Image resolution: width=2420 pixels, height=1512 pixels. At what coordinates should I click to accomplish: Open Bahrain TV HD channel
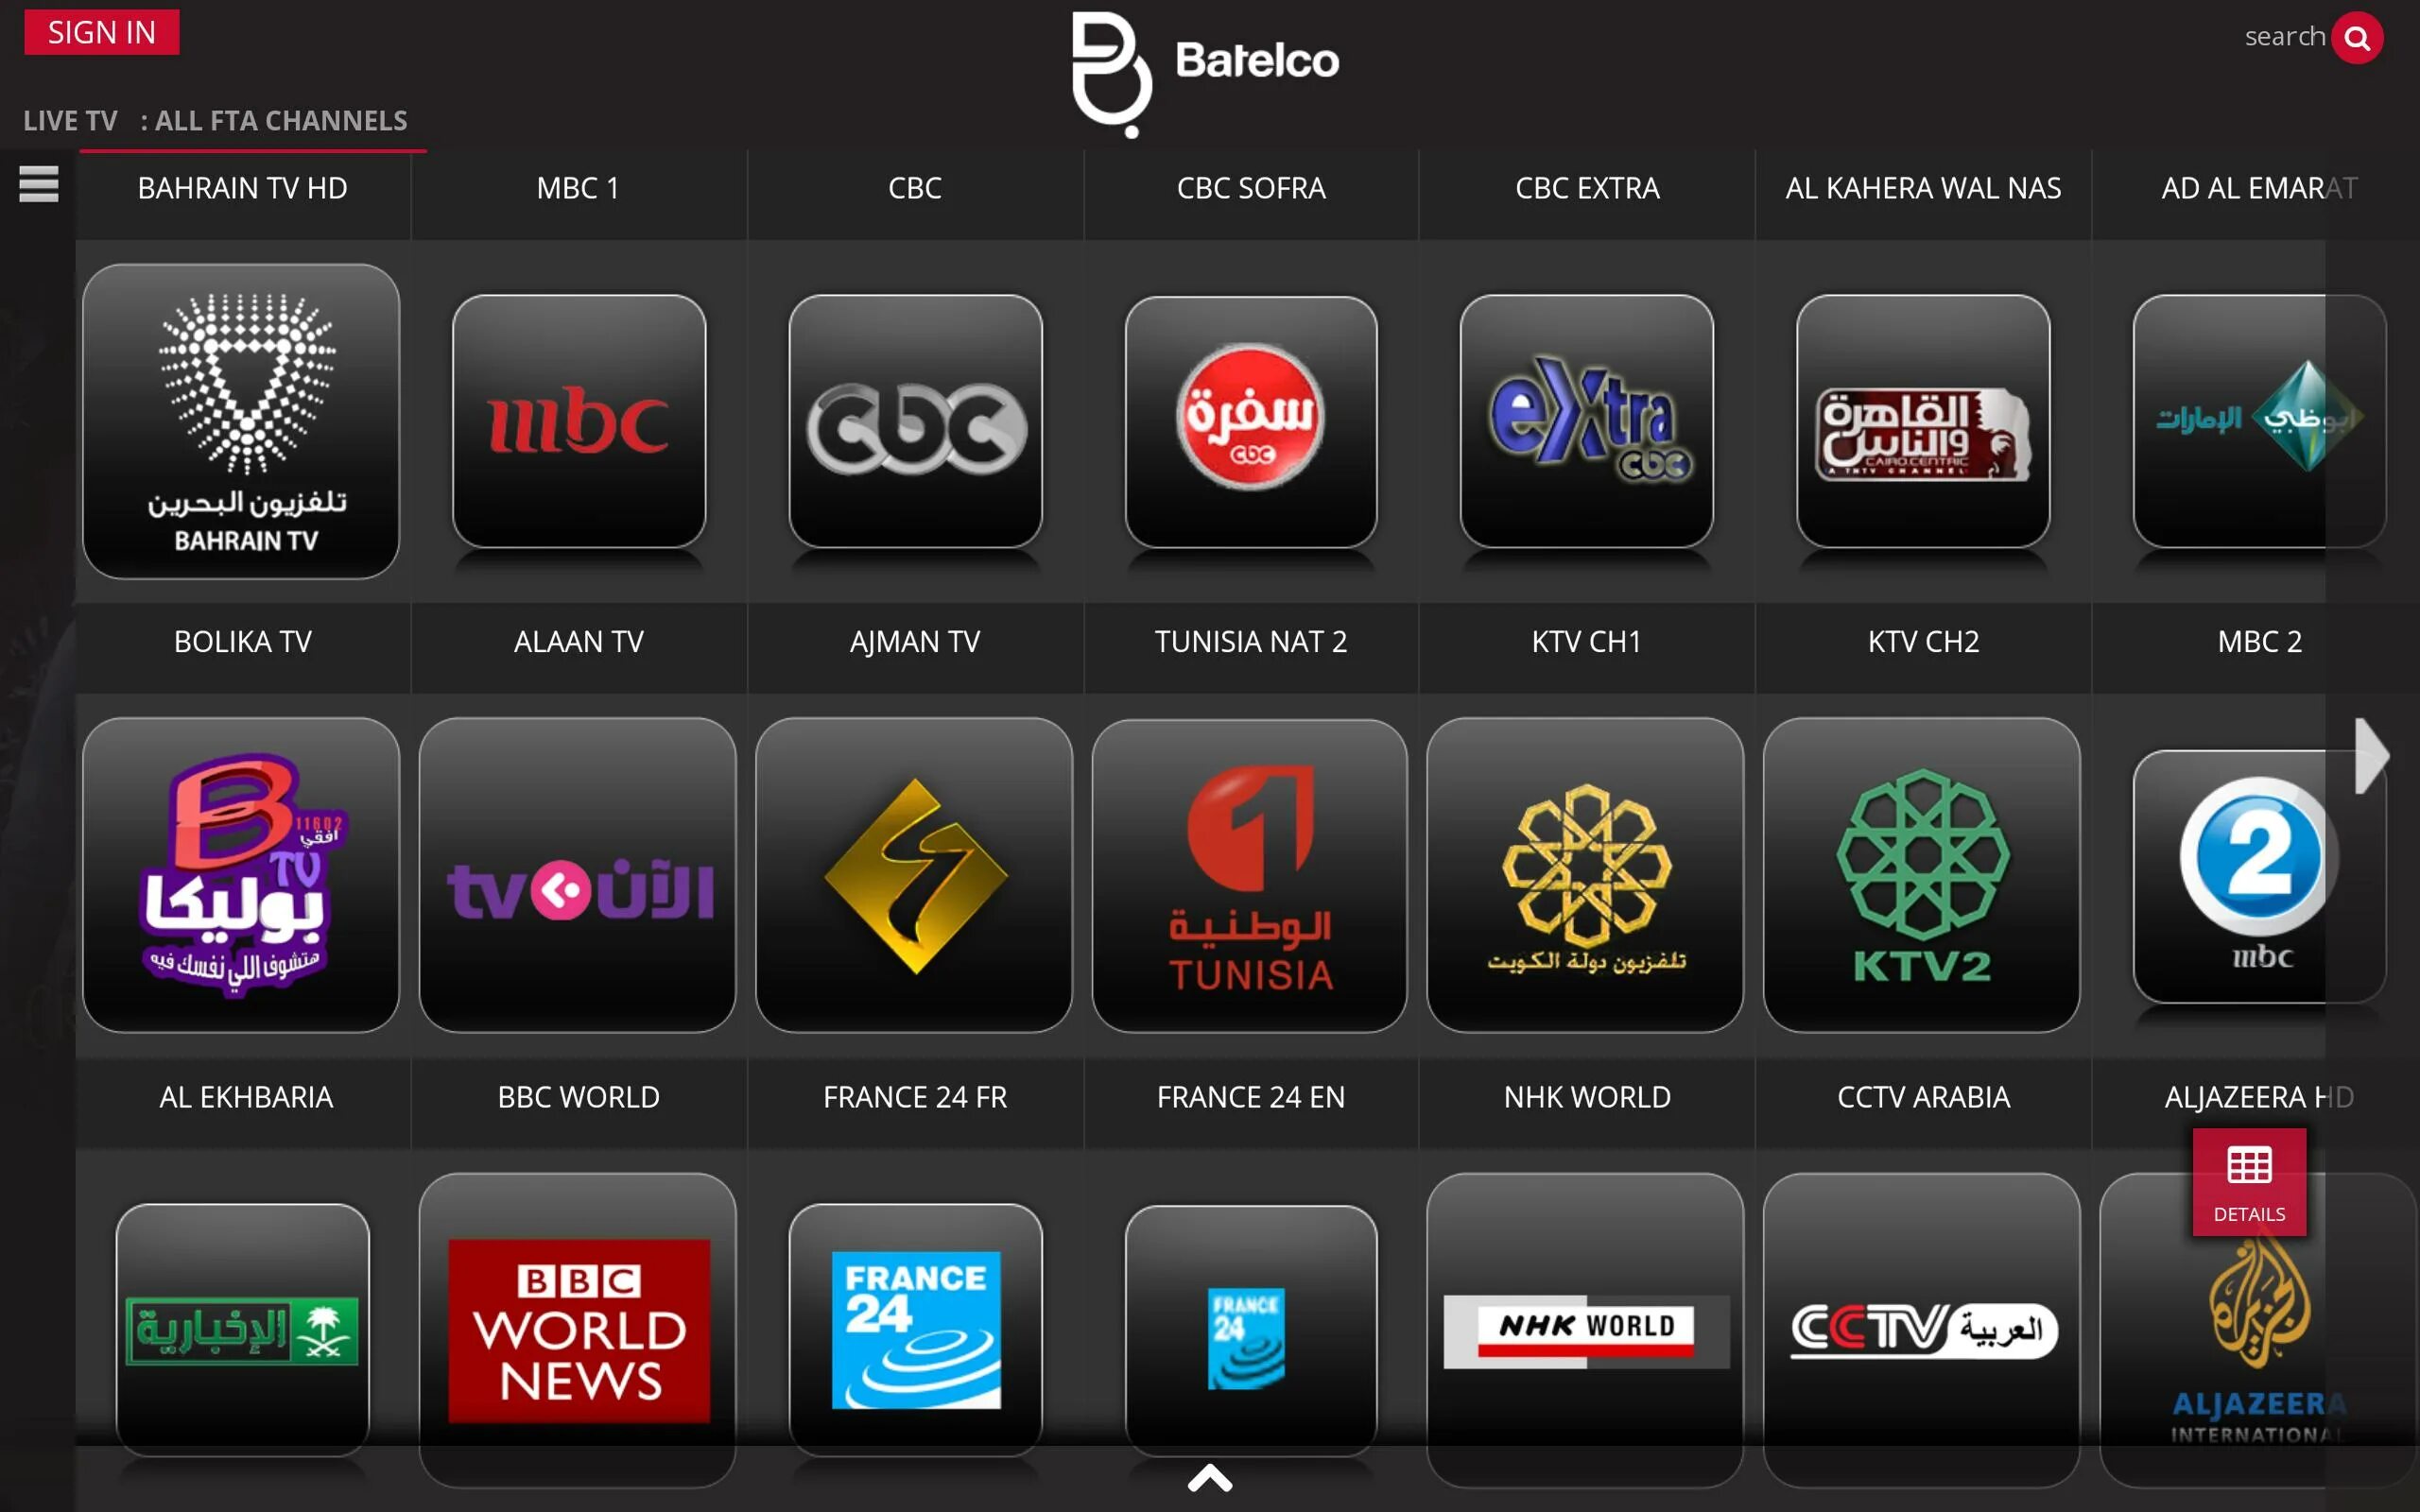pos(244,418)
